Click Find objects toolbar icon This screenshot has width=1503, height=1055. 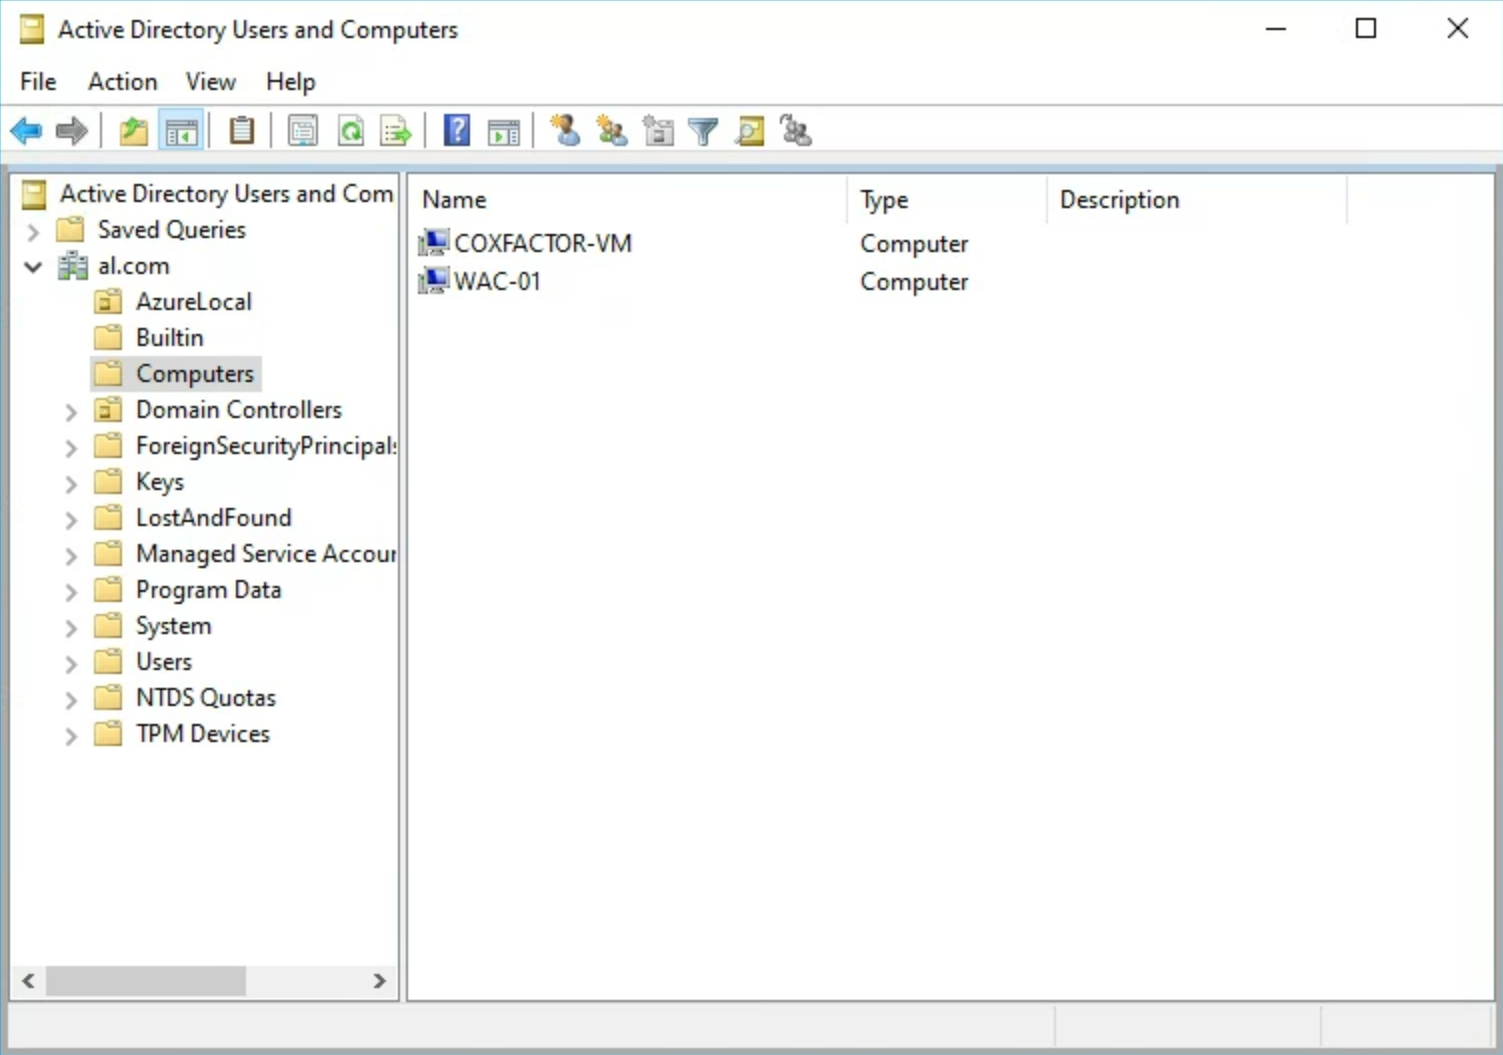pos(750,131)
